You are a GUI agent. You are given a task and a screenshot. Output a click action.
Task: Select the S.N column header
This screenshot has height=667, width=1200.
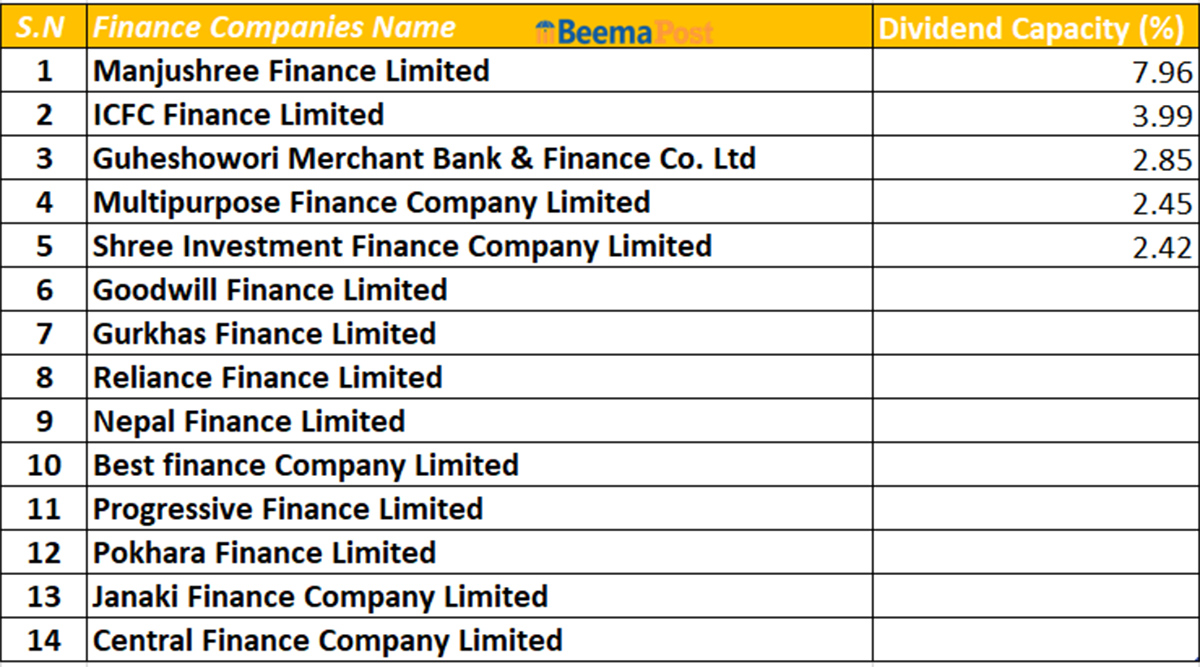[x=43, y=28]
